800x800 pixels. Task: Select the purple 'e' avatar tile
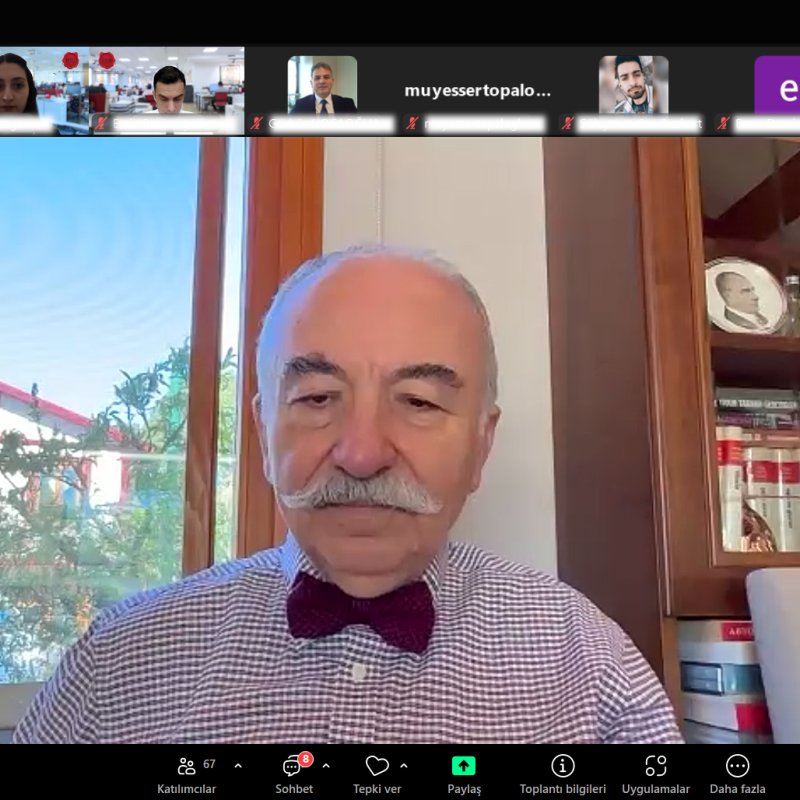pos(777,85)
